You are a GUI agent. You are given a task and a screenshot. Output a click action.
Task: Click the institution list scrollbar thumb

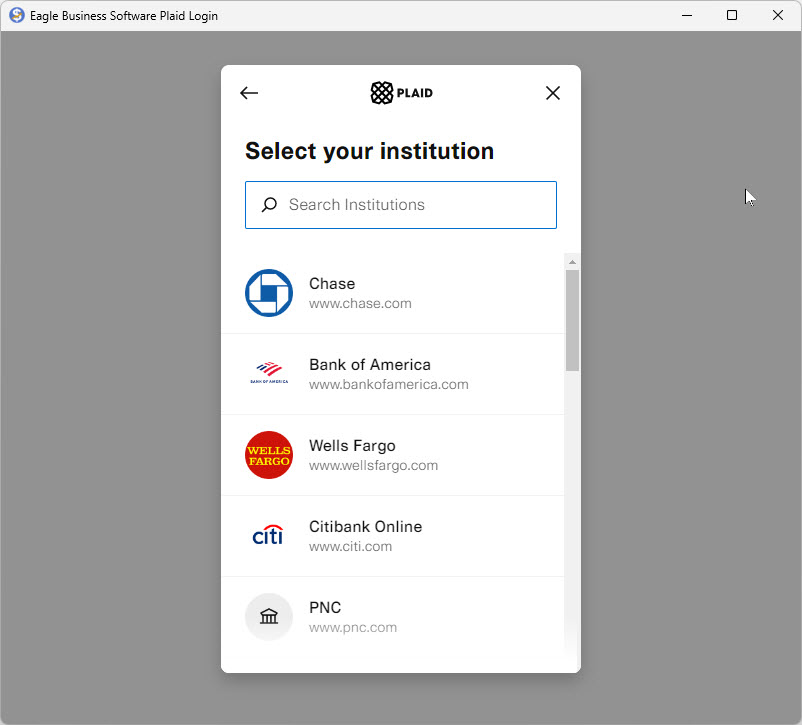click(x=572, y=320)
